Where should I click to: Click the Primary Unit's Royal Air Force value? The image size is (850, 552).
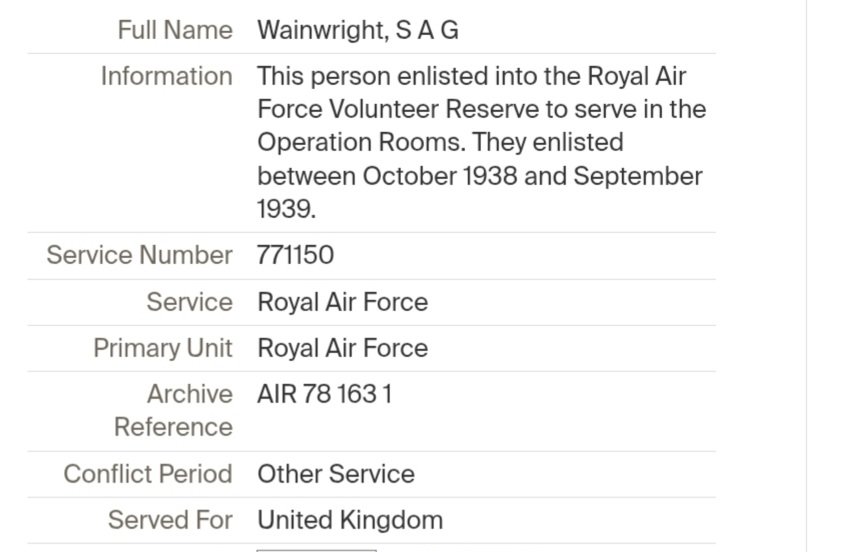pos(342,348)
